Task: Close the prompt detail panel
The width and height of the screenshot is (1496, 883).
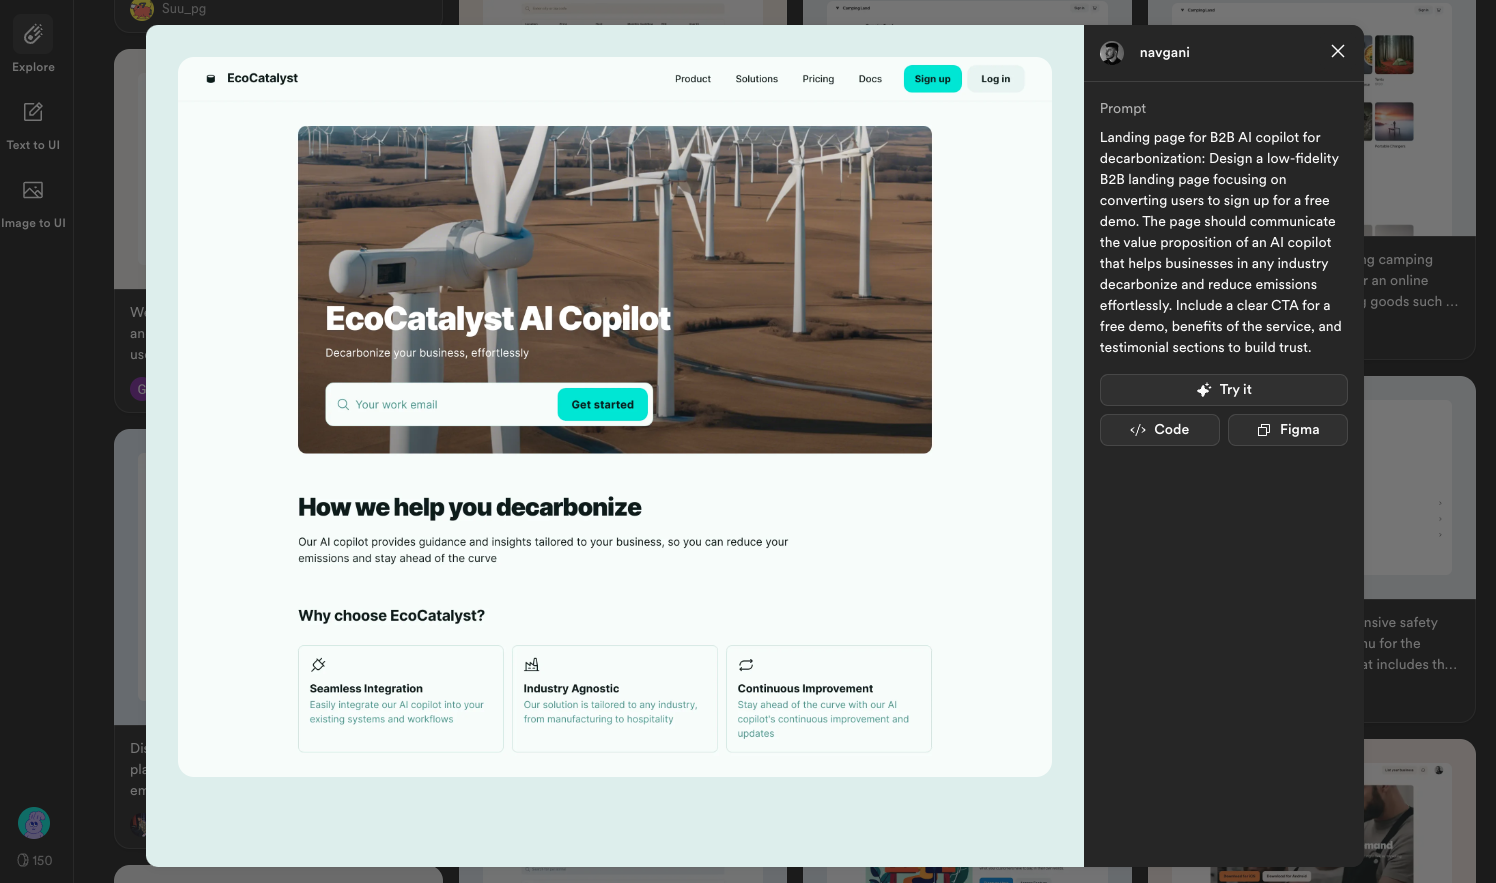Action: [1338, 51]
